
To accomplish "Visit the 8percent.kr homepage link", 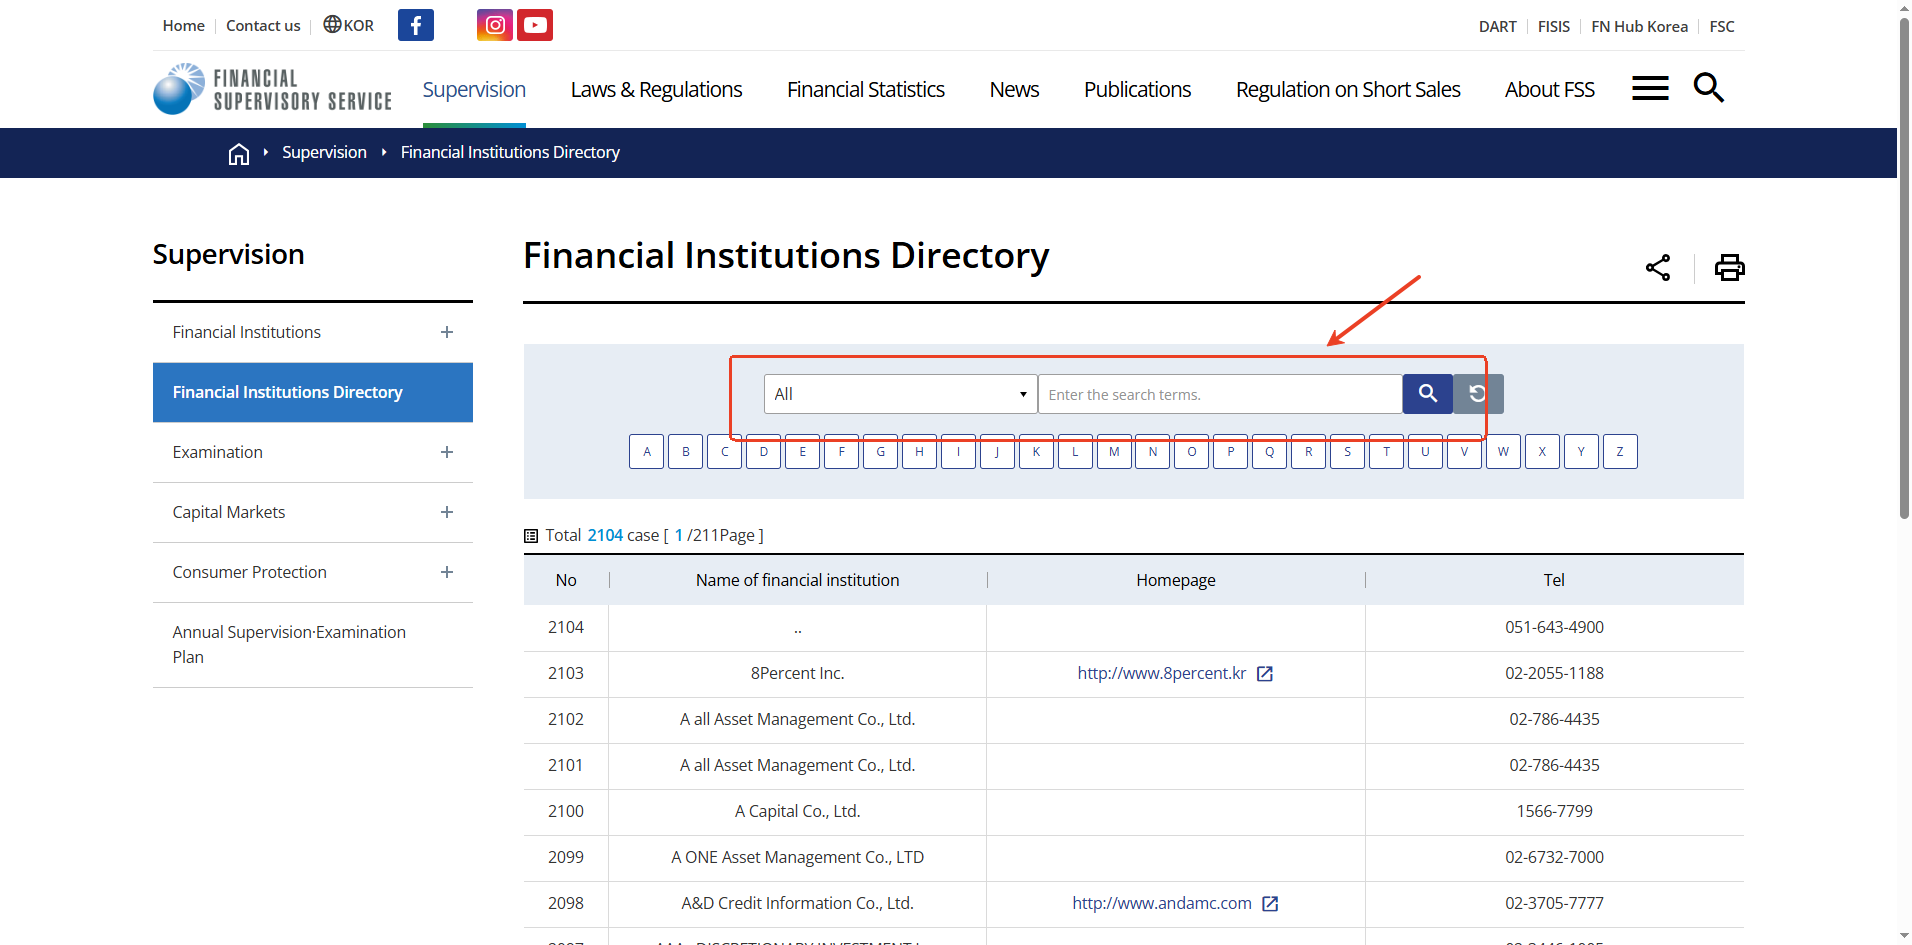I will tap(1162, 674).
